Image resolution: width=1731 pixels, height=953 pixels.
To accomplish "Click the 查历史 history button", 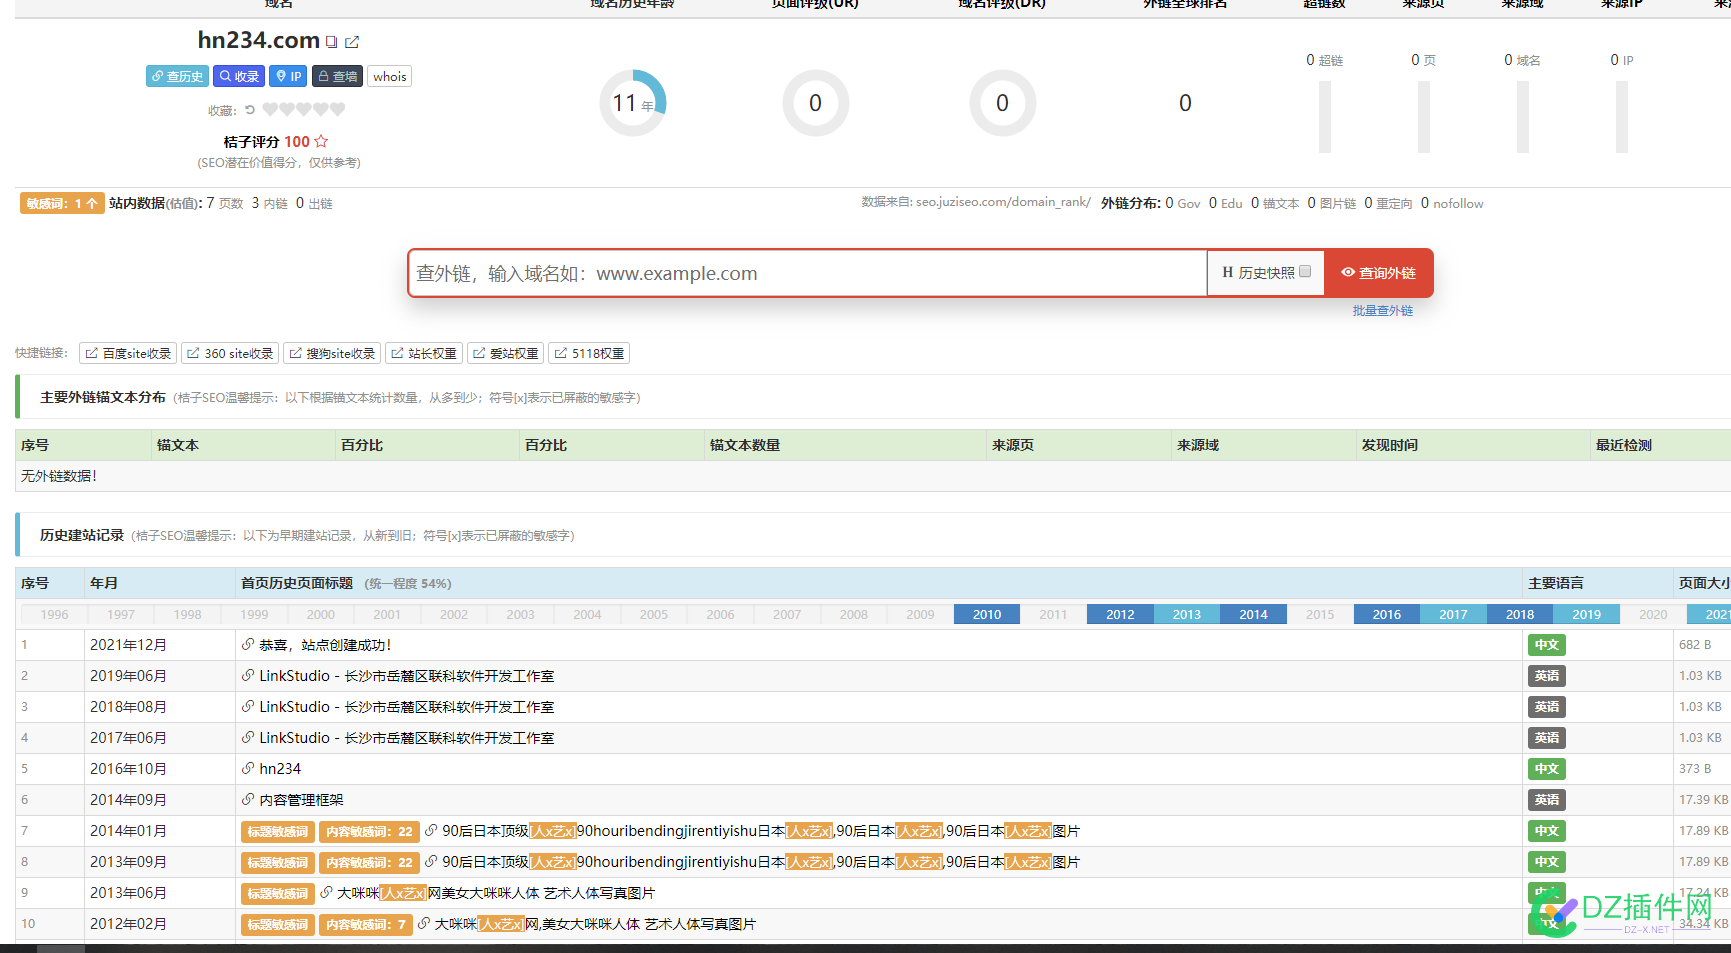I will coord(177,76).
